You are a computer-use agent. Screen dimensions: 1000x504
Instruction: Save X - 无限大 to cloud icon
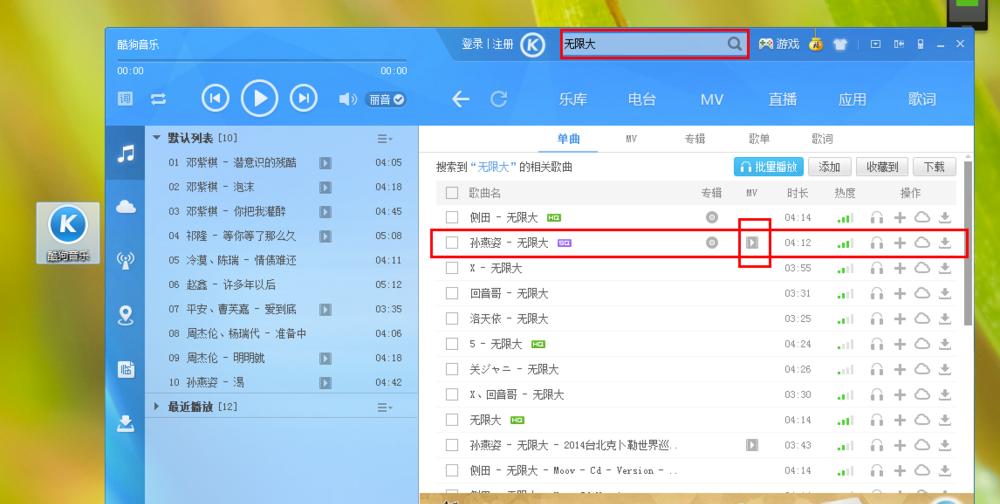922,268
